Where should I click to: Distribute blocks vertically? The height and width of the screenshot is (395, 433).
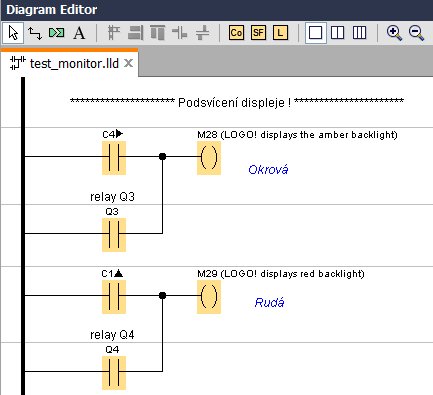point(202,33)
